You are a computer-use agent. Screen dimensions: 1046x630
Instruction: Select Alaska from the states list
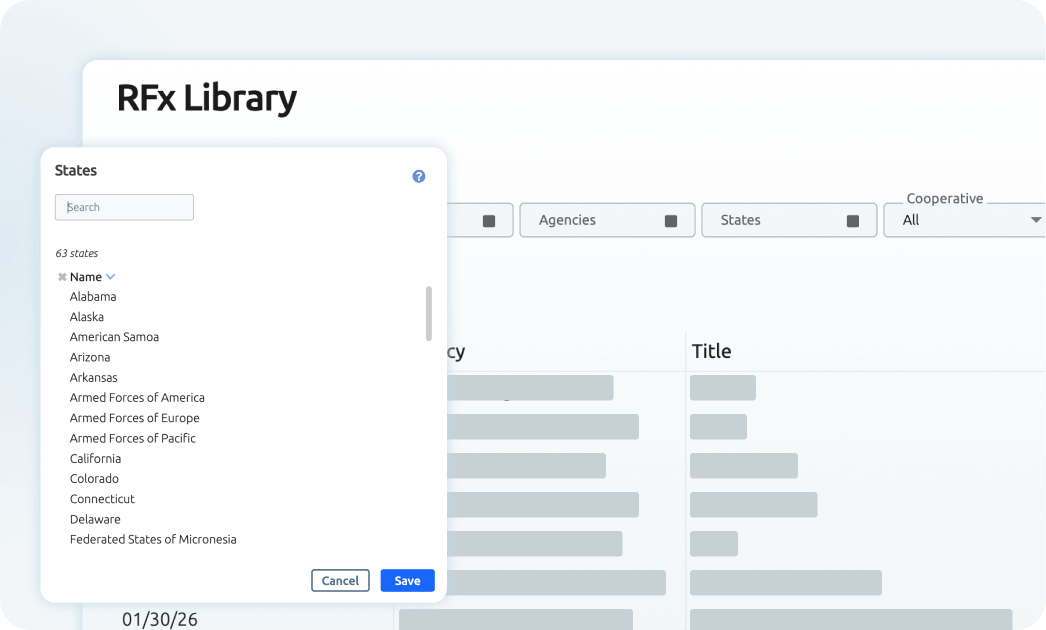[87, 317]
